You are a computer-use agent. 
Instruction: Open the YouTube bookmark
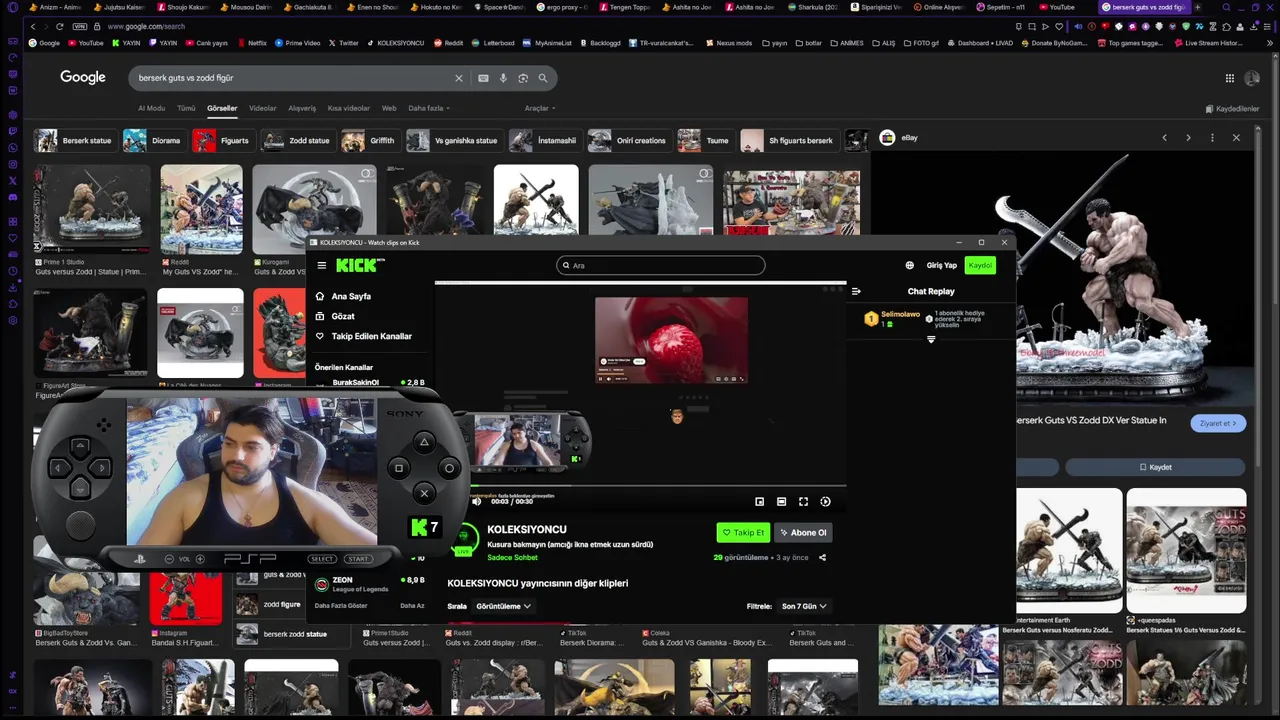85,43
